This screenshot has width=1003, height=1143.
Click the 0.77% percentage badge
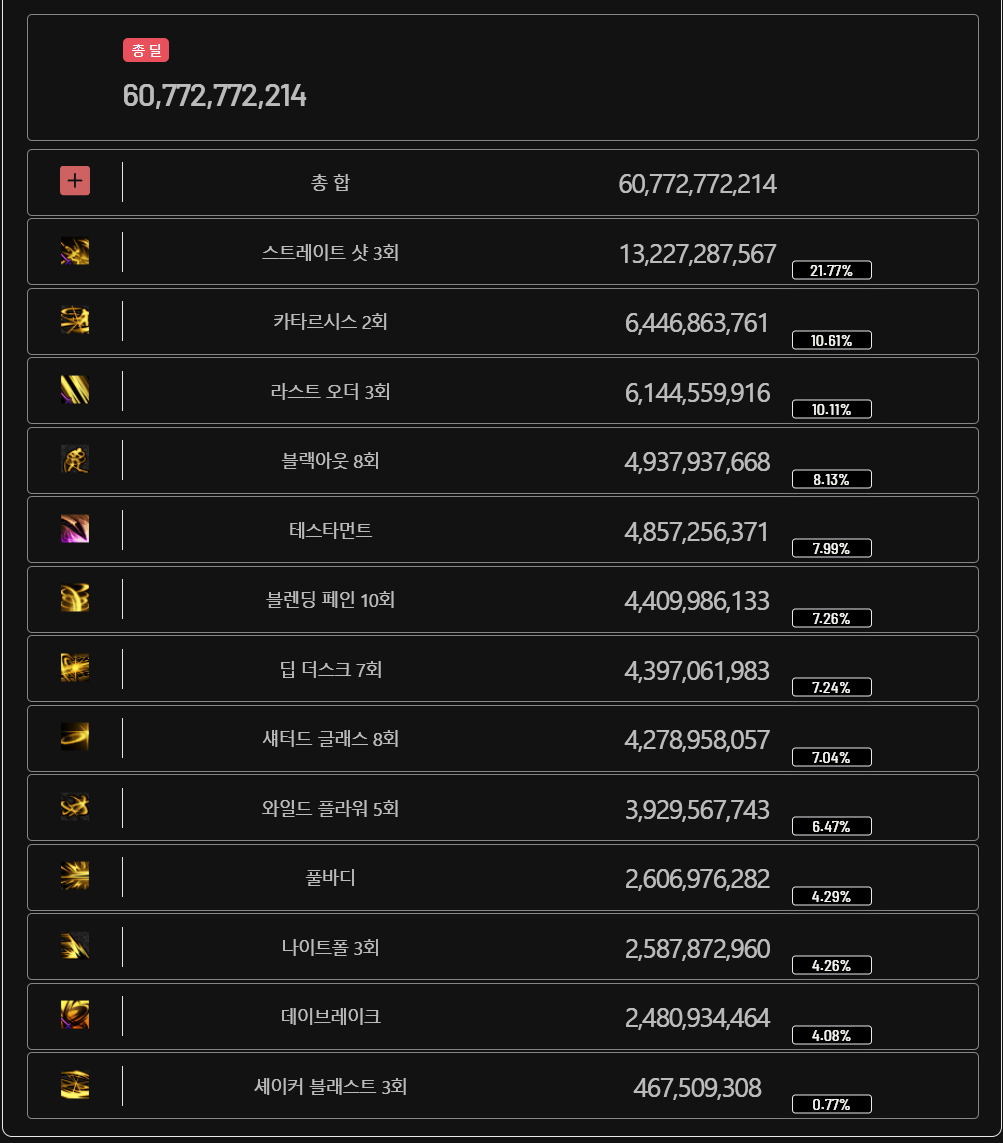click(832, 1104)
